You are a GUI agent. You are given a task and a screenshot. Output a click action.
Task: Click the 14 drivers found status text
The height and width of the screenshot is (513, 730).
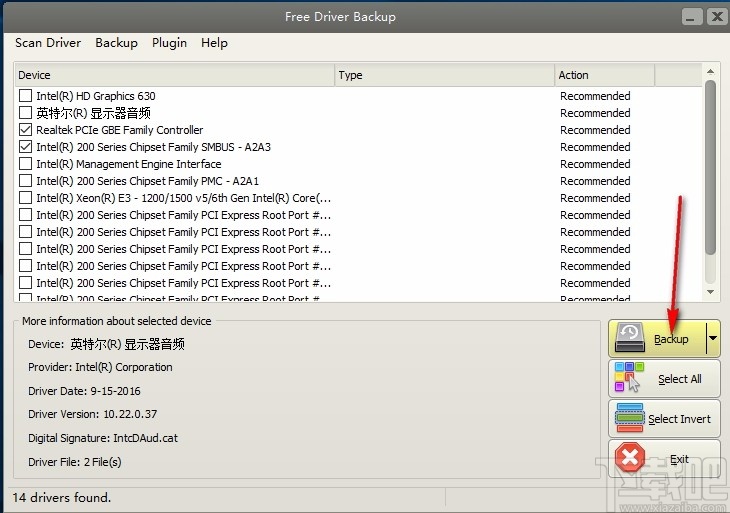click(x=62, y=498)
